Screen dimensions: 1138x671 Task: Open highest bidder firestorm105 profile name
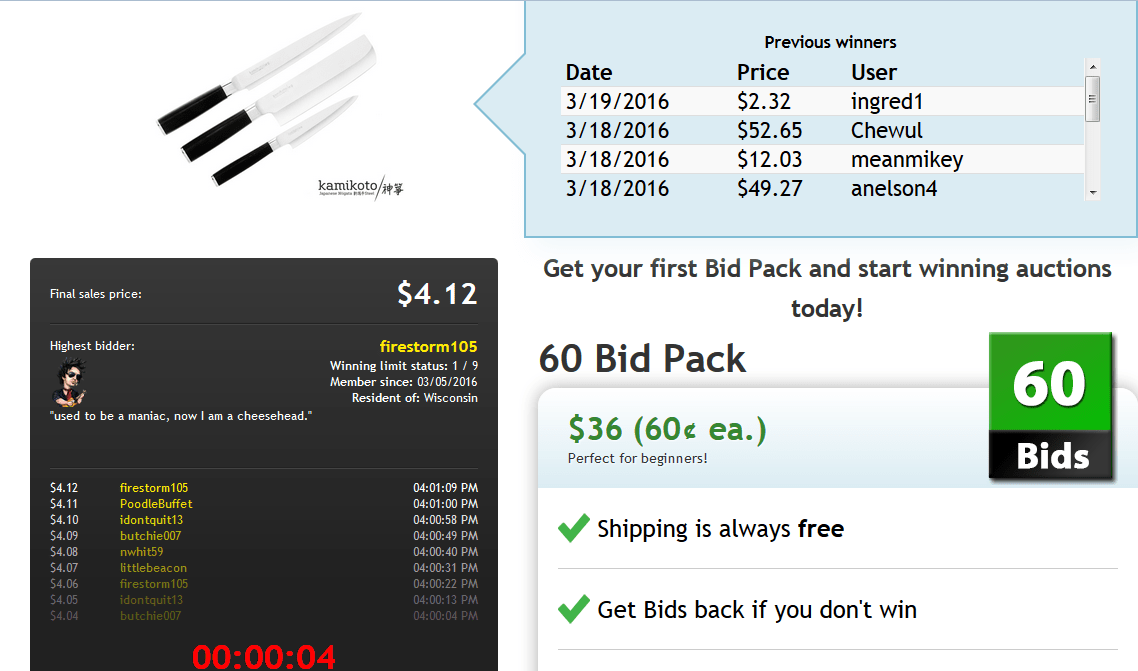pos(428,347)
